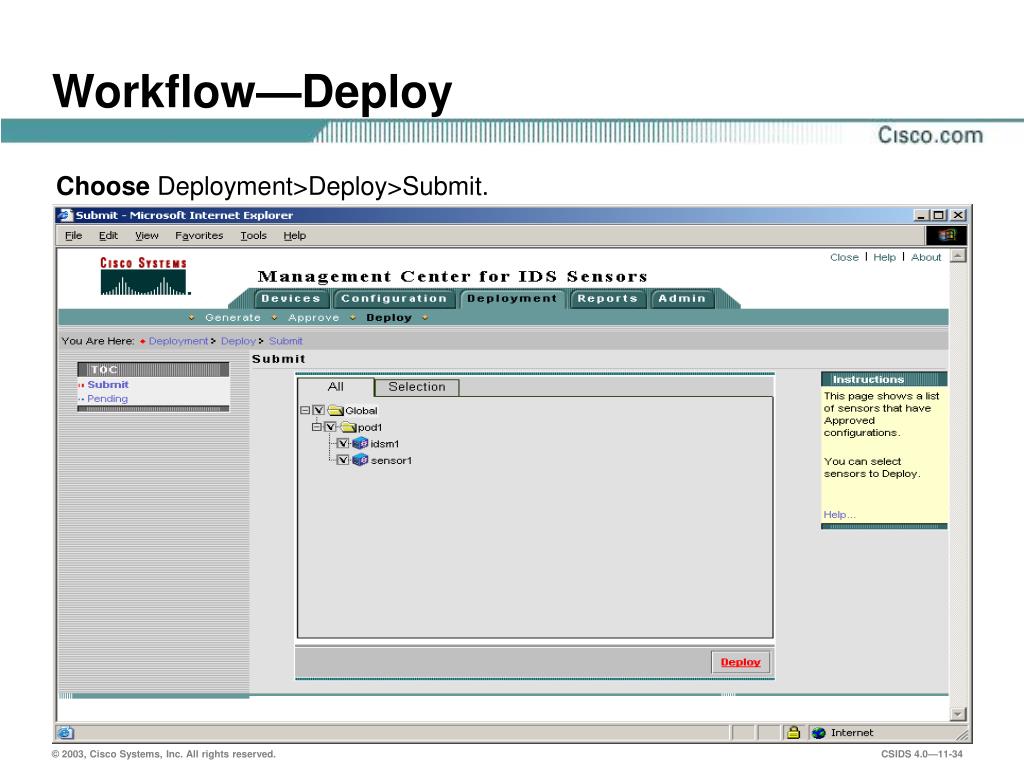1024x768 pixels.
Task: Switch to the Devices tab
Action: (x=291, y=298)
